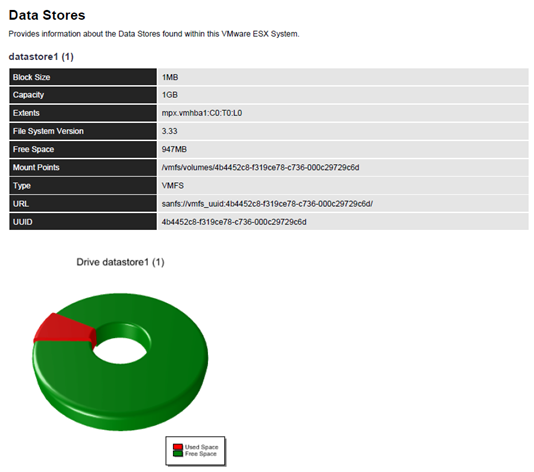Screen dimensions: 534x472
Task: Click the Data Stores description sentence
Action: pos(154,34)
